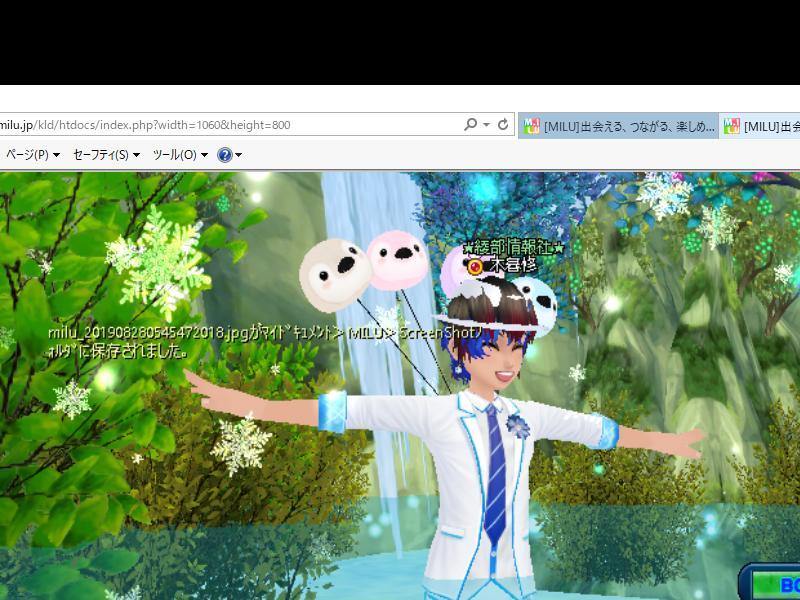
Task: Open the ツール(O) menu
Action: [x=179, y=155]
